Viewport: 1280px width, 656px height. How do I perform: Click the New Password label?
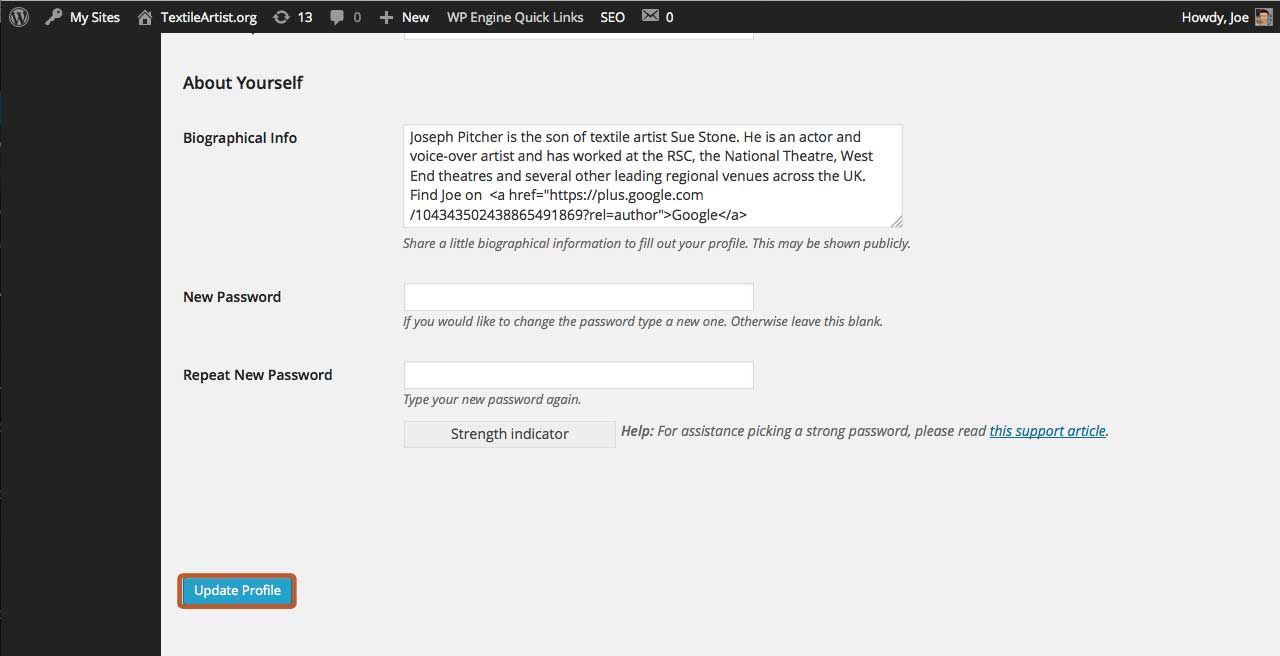click(x=232, y=297)
